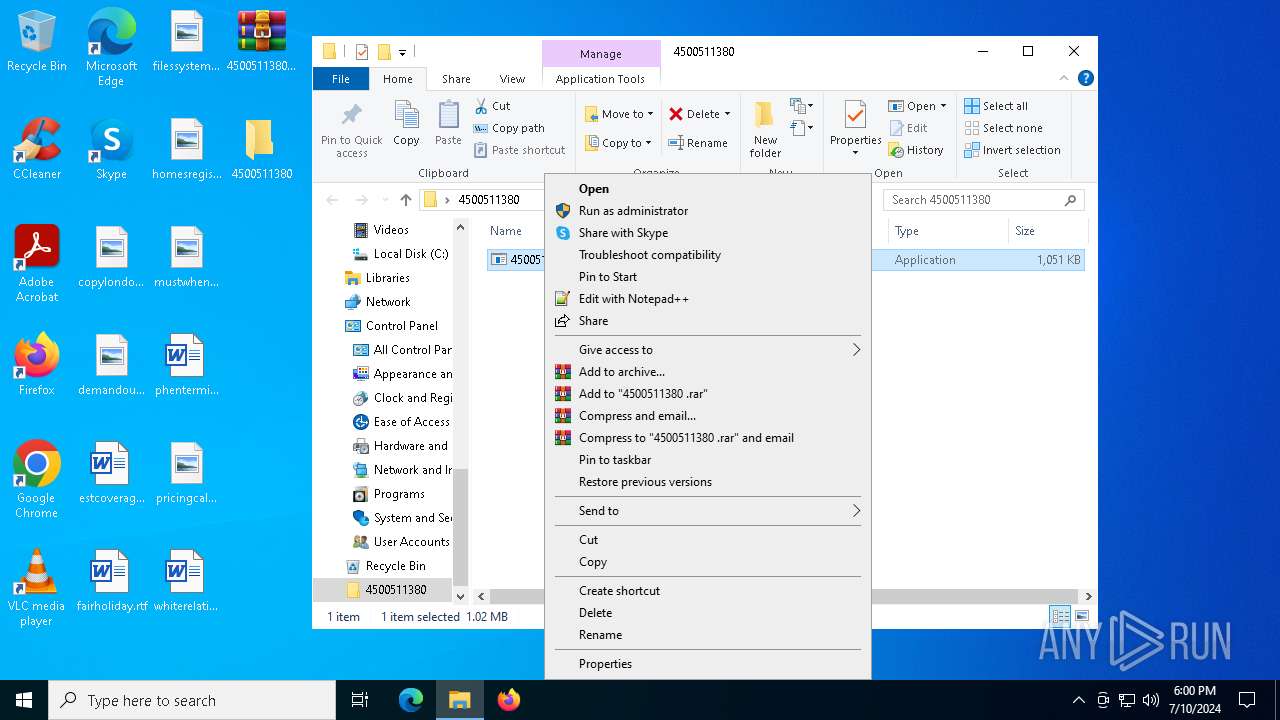Choose Share with Skype
Image resolution: width=1280 pixels, height=720 pixels.
coord(707,233)
